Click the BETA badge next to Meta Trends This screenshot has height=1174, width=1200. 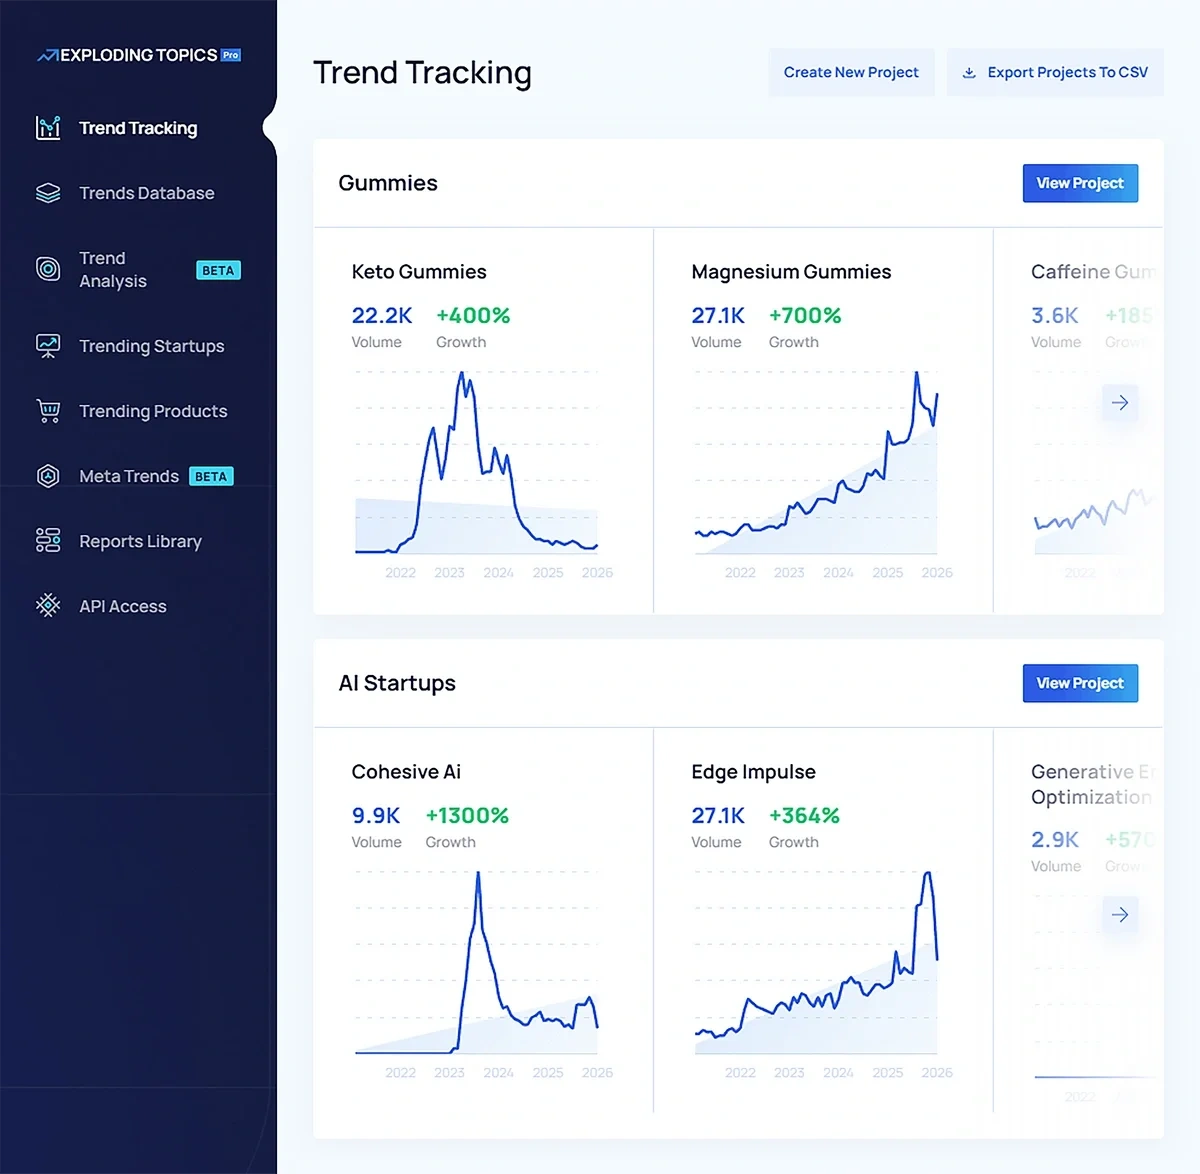tap(211, 476)
